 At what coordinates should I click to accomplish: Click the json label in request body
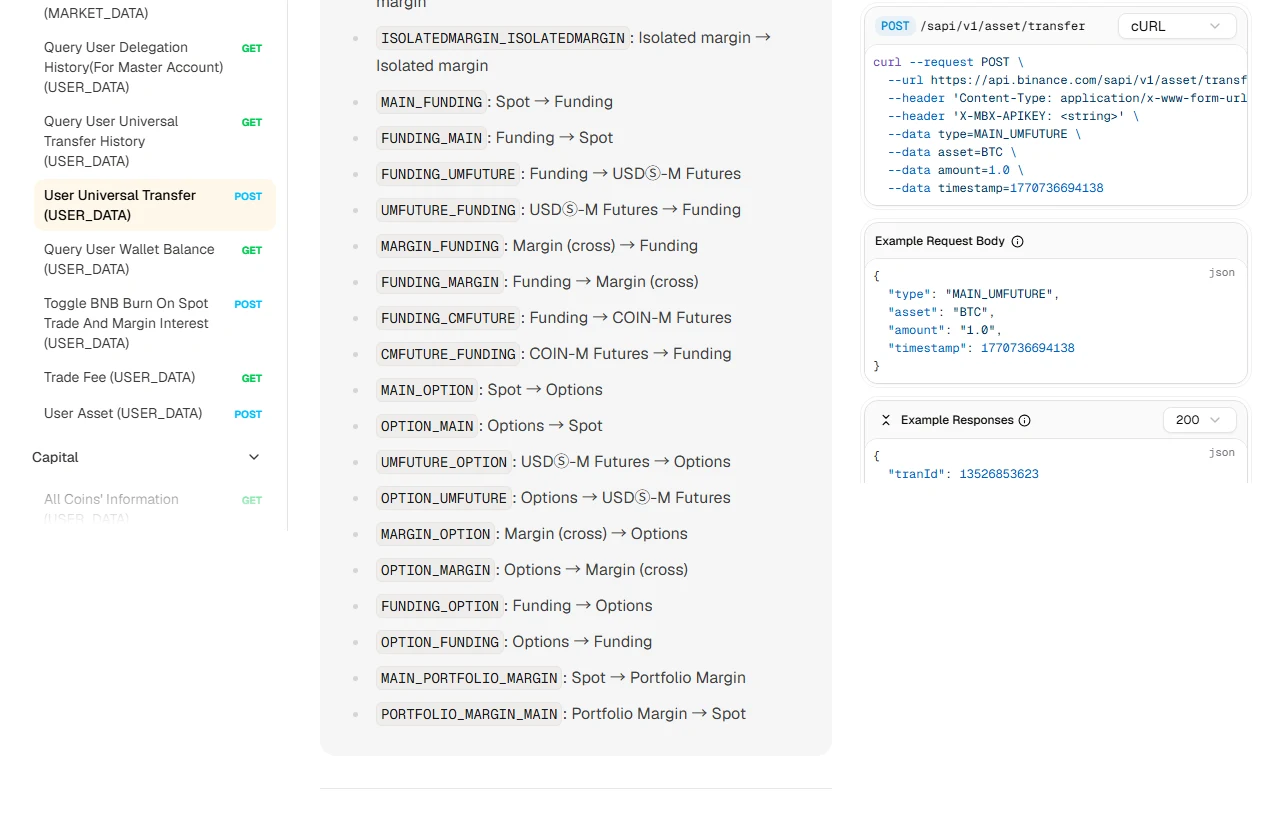(1222, 272)
